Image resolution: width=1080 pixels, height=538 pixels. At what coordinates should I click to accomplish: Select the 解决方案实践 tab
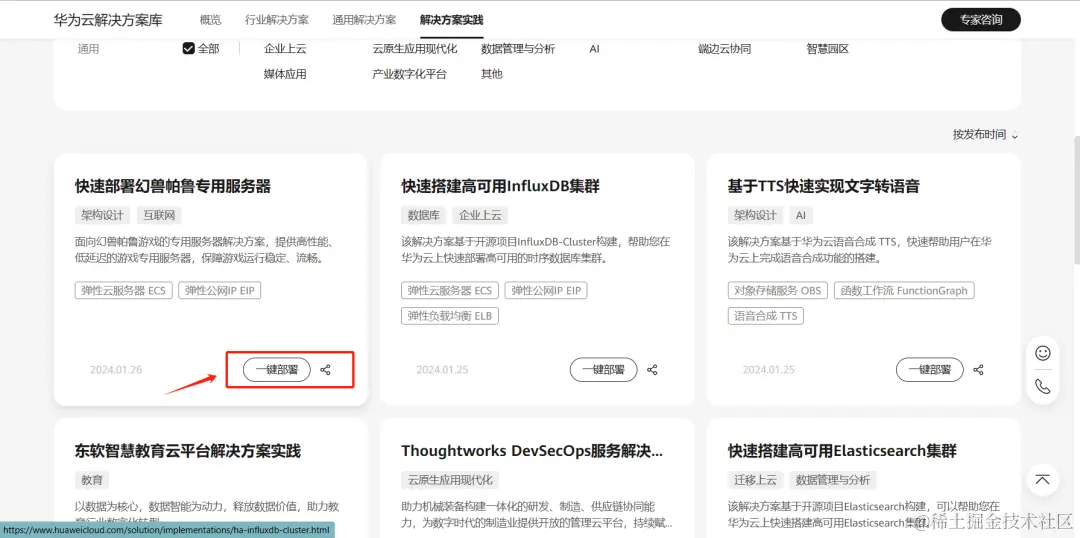452,20
